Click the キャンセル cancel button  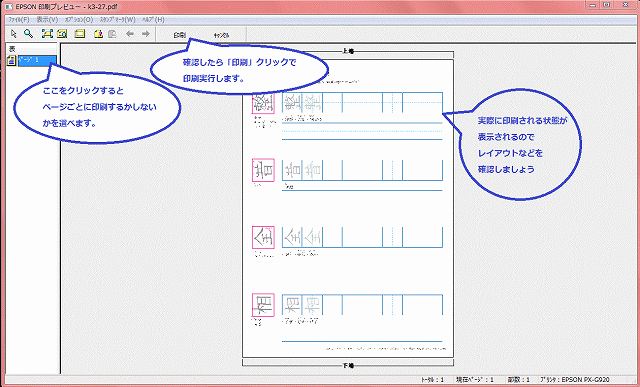(x=221, y=35)
